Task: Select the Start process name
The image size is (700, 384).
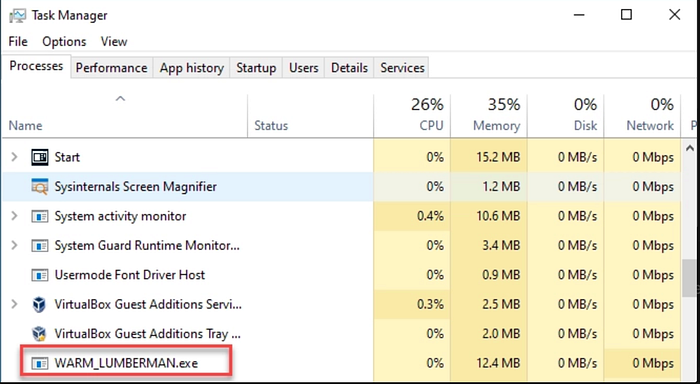Action: click(67, 157)
